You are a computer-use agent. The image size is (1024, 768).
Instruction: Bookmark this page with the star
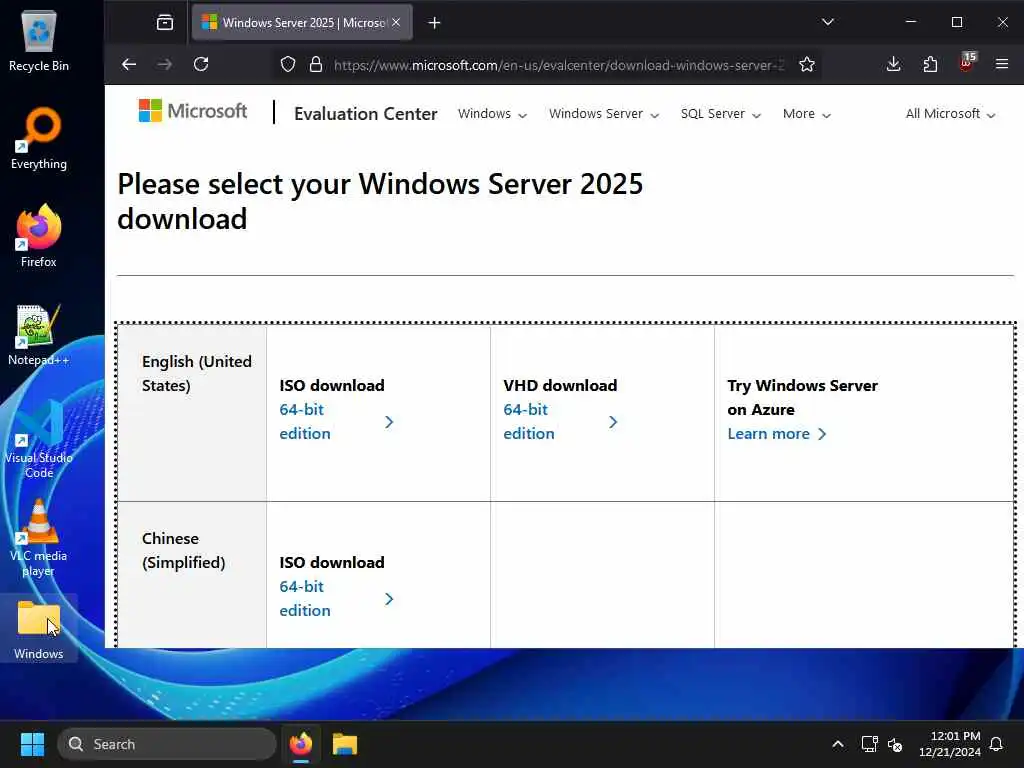click(807, 65)
